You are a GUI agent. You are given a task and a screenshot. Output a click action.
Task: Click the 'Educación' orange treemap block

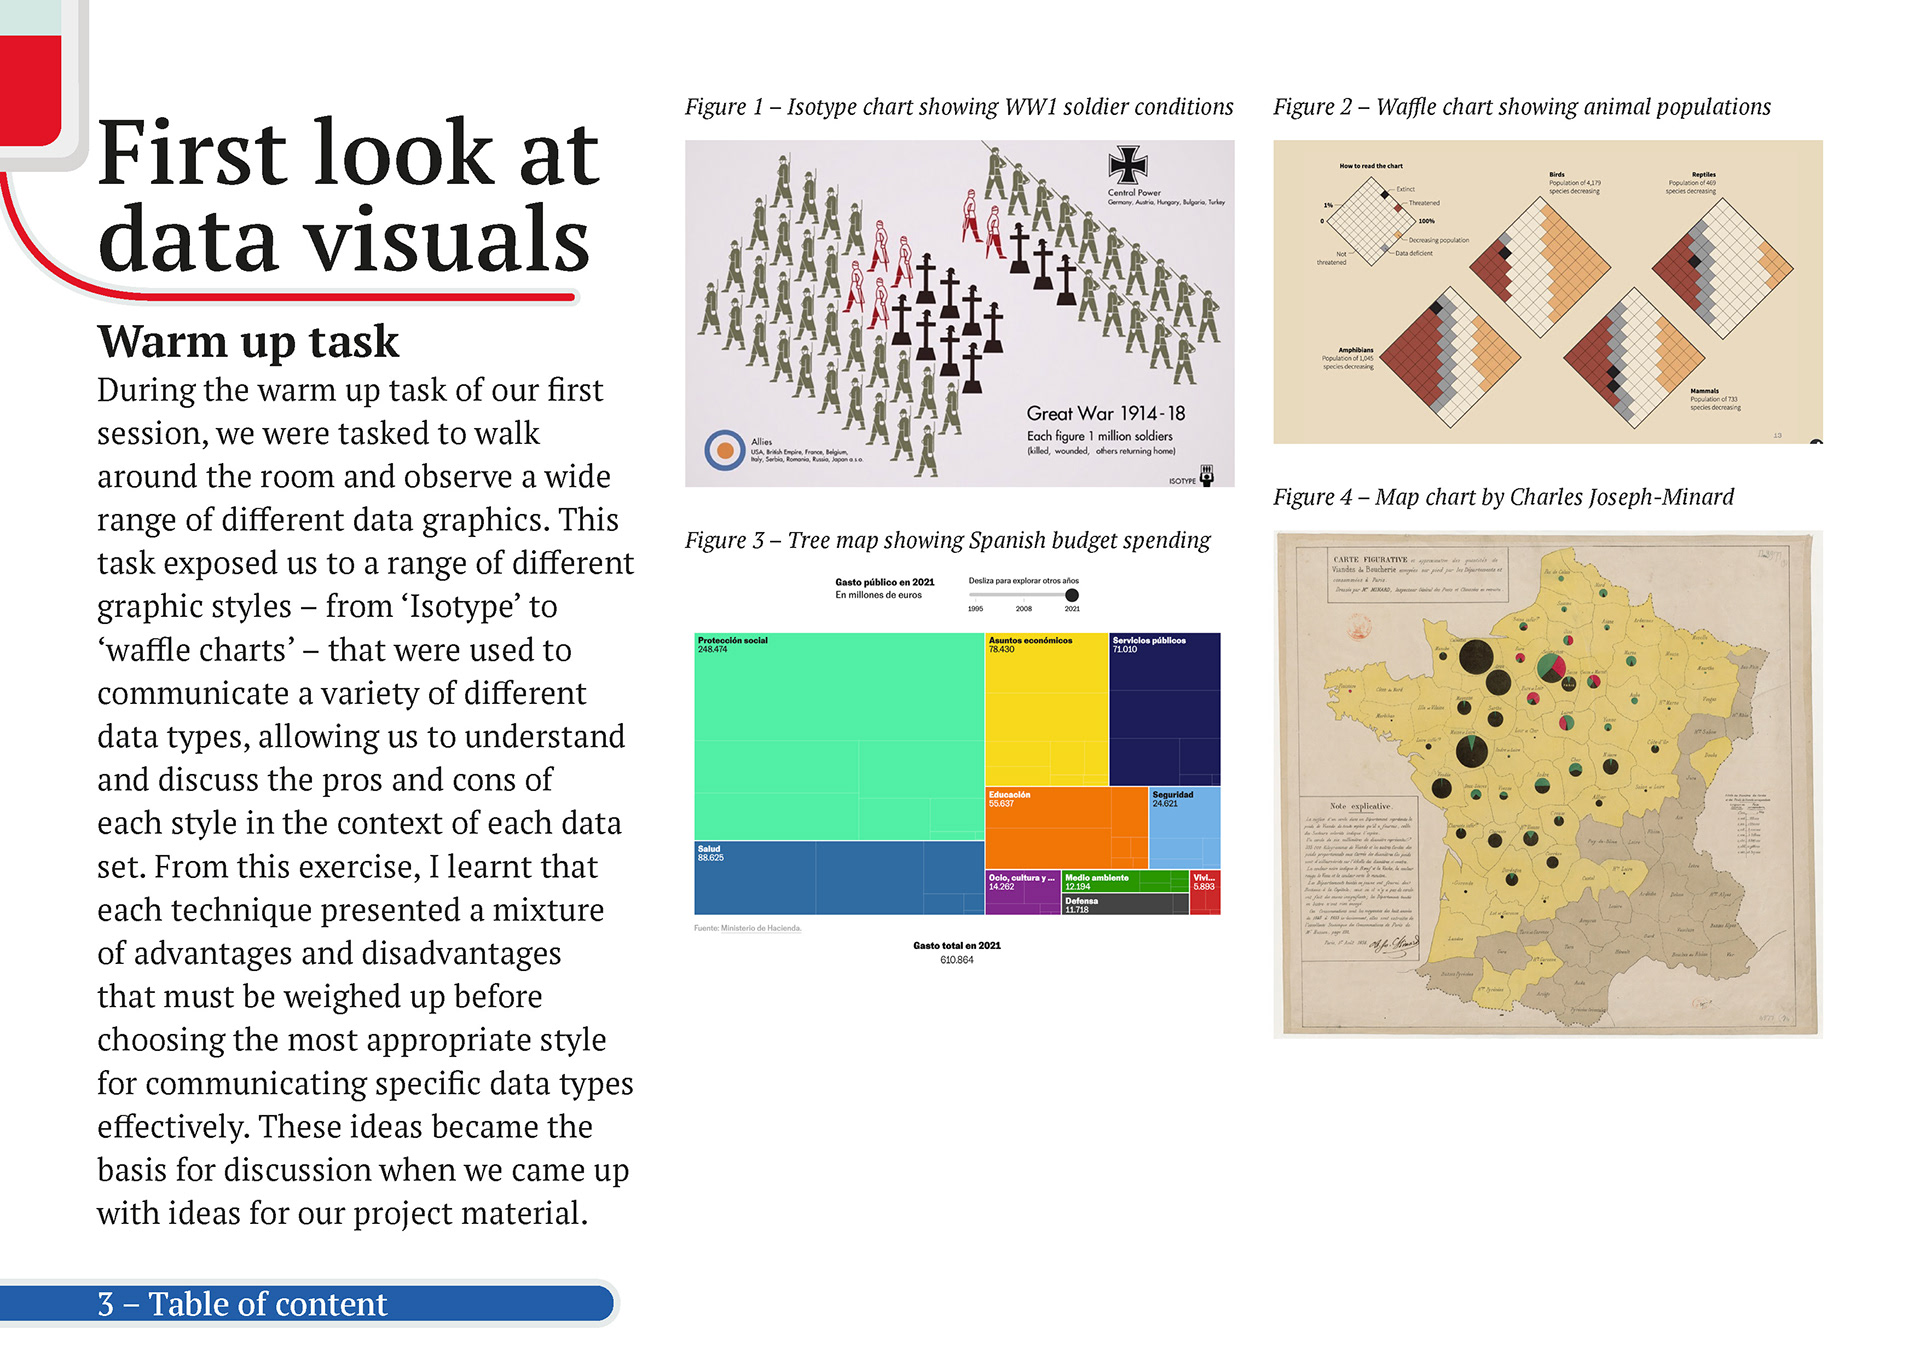pos(1066,828)
